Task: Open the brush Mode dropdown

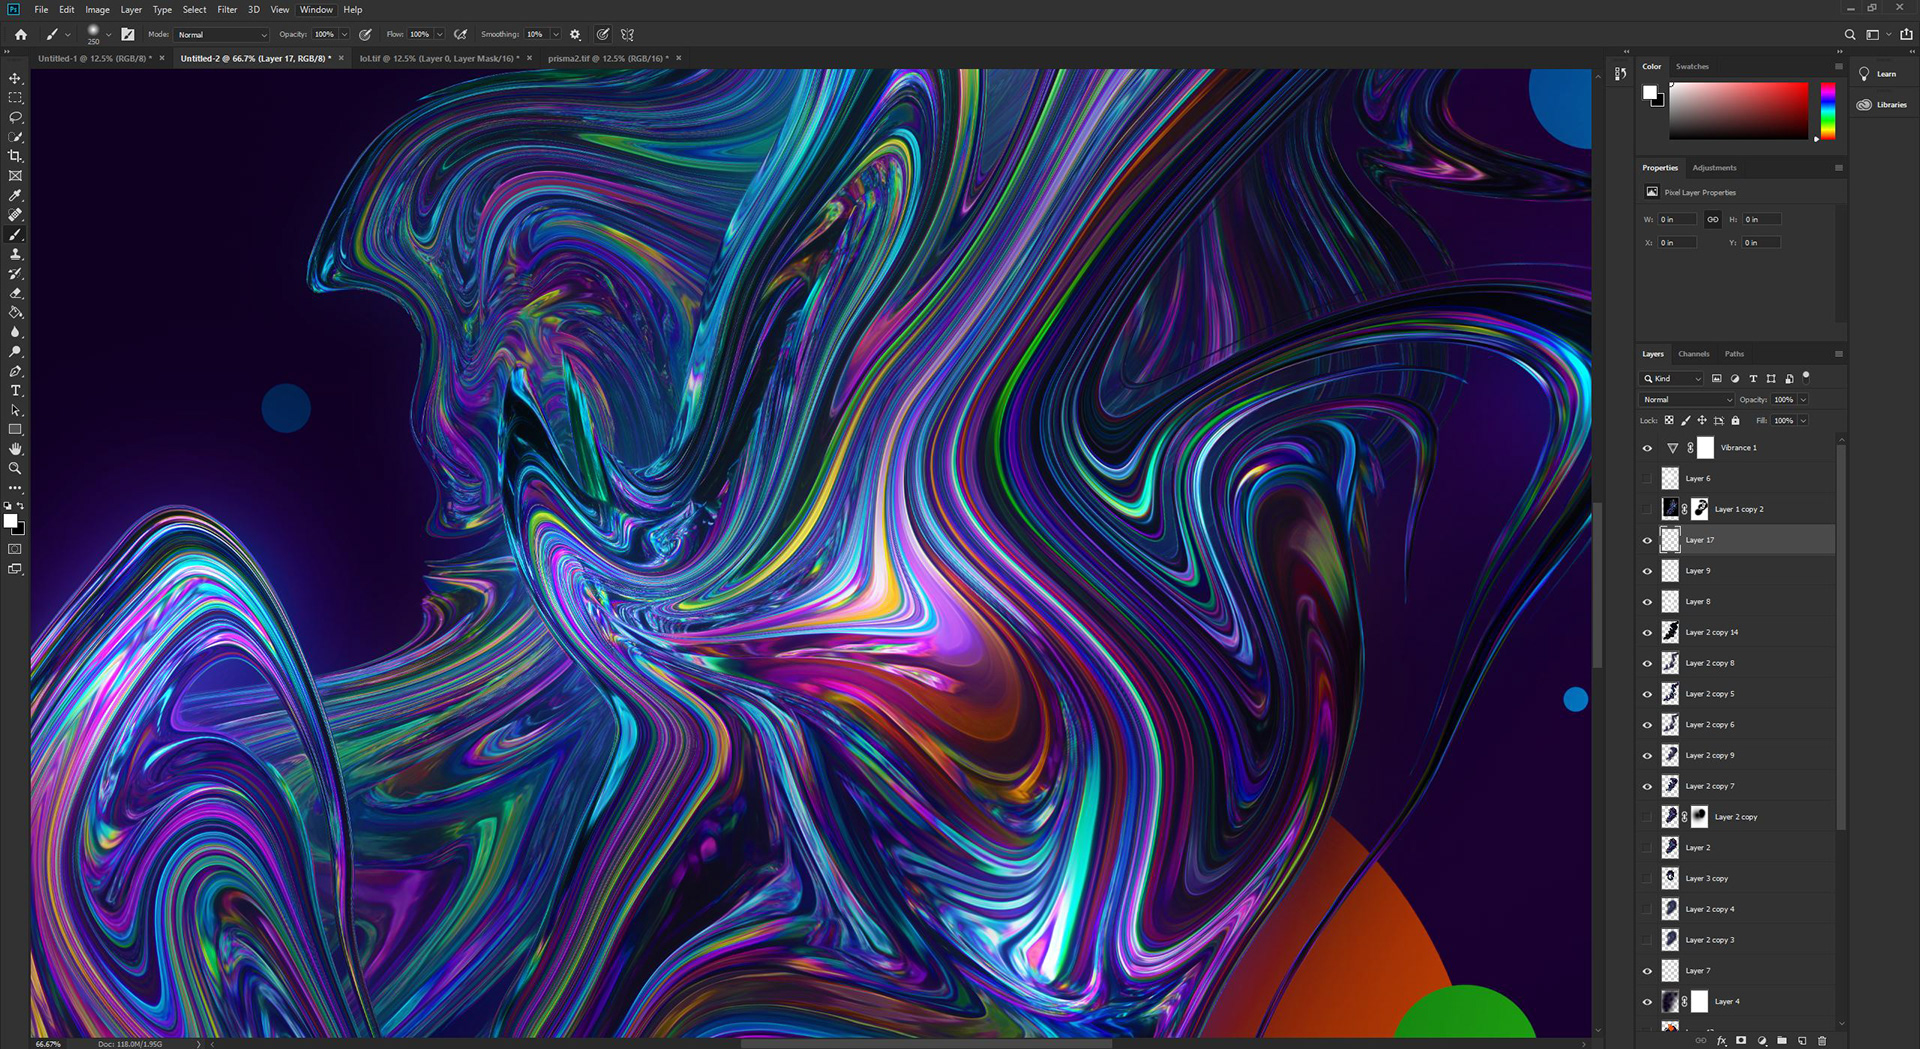Action: point(222,34)
